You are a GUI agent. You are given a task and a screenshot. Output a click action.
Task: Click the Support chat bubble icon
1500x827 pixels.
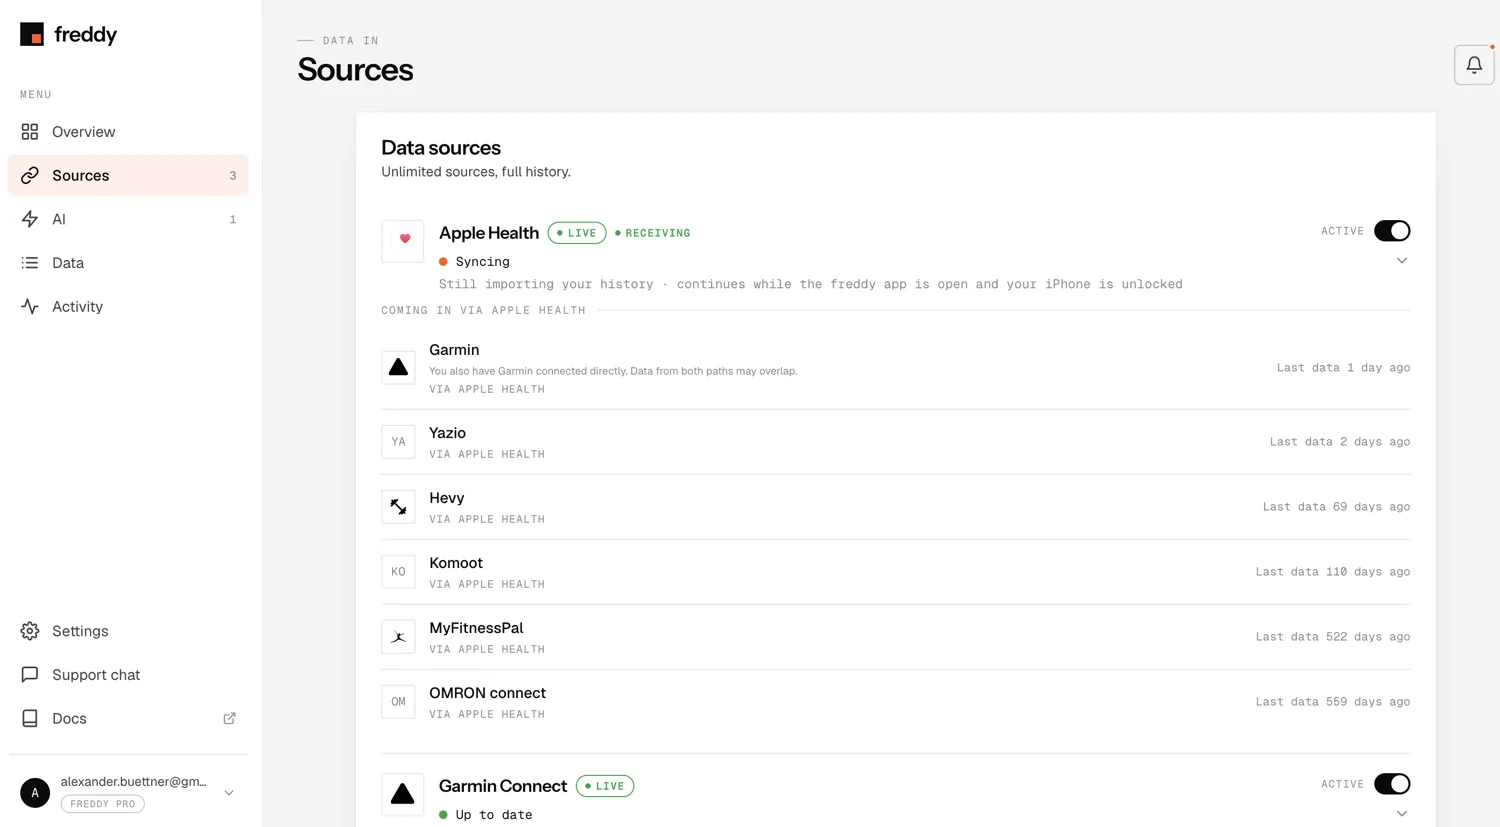coord(30,675)
